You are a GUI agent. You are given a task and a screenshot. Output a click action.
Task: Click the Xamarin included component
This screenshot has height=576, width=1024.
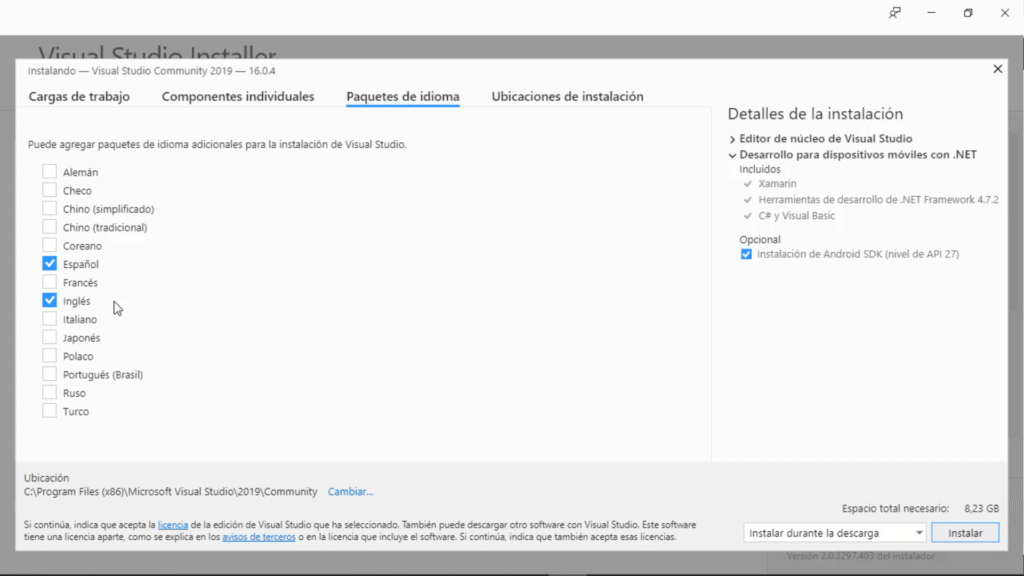click(777, 184)
